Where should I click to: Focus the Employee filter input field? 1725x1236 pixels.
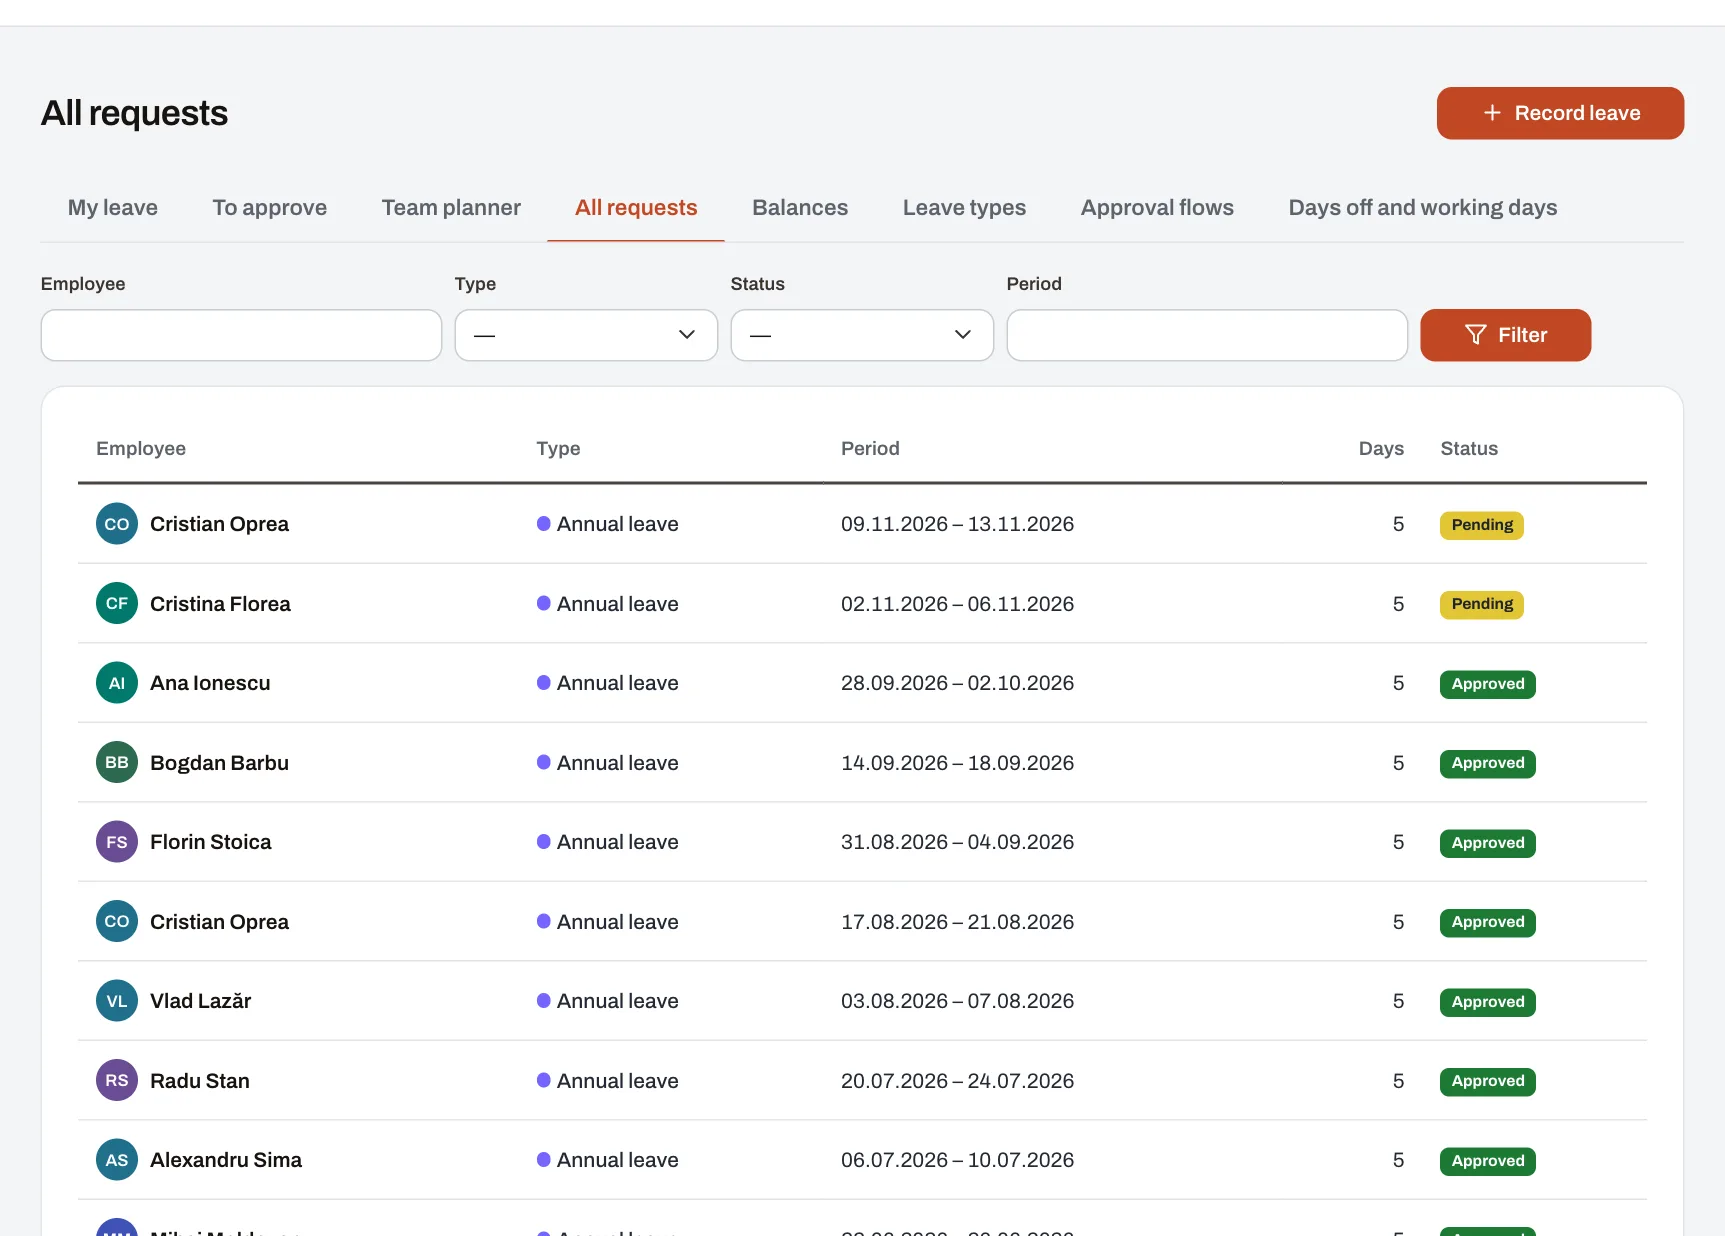pyautogui.click(x=241, y=335)
